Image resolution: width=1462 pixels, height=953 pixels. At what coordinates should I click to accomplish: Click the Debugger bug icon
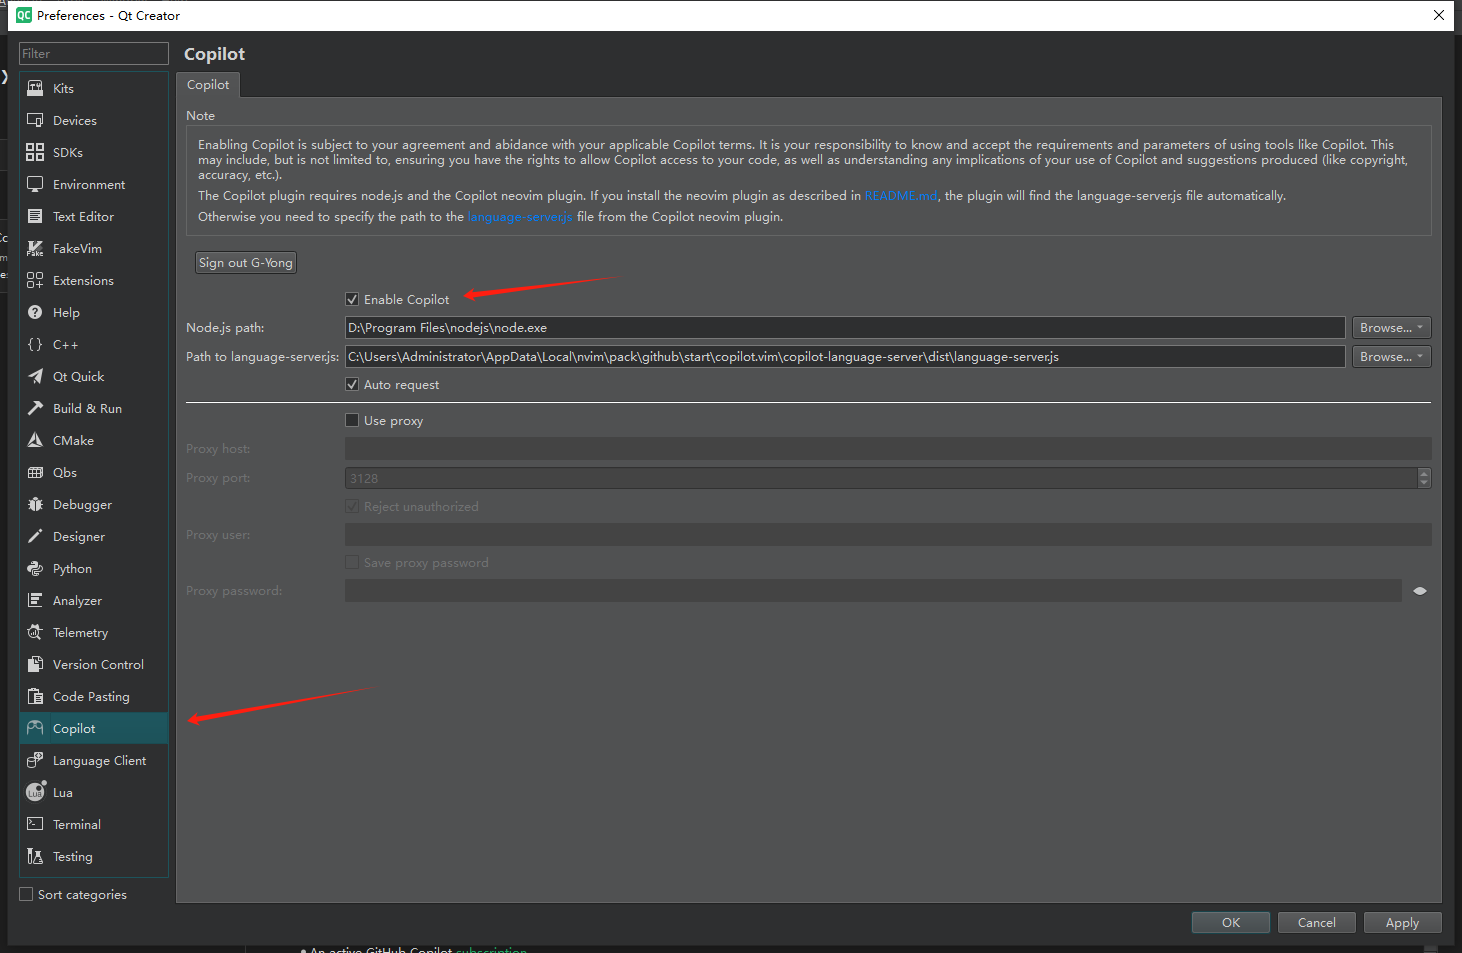click(35, 504)
